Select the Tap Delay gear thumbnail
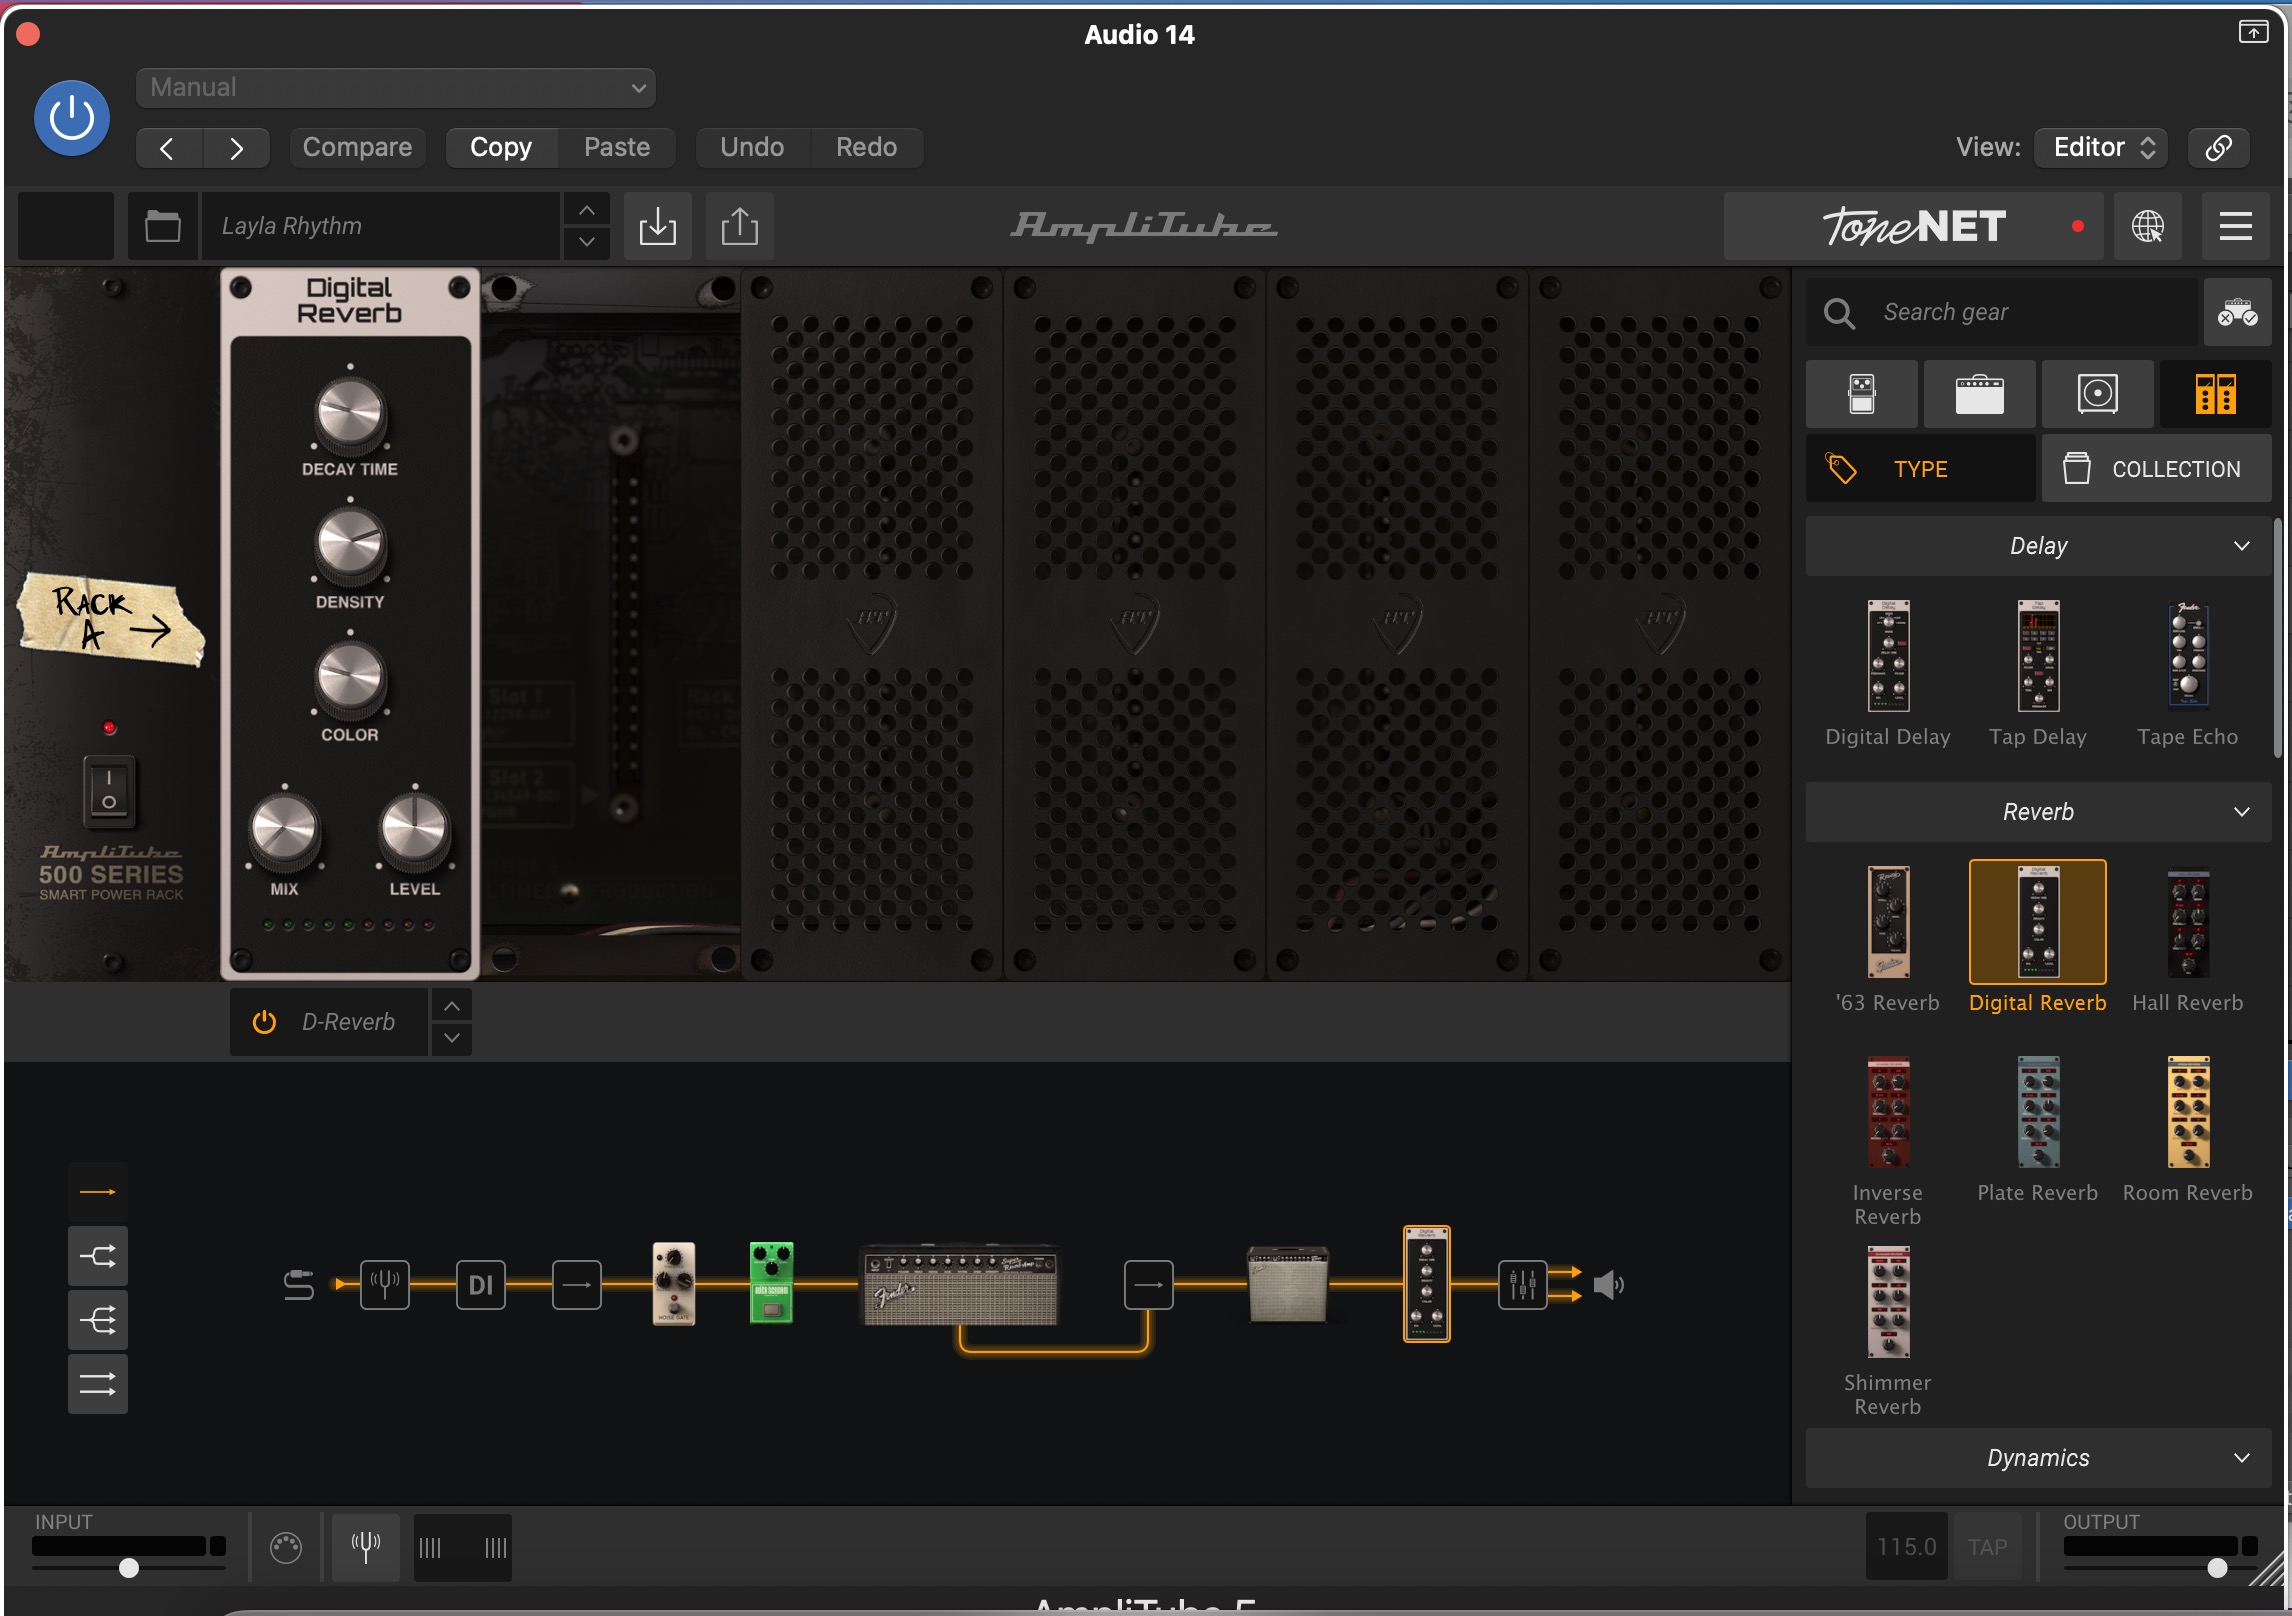The width and height of the screenshot is (2292, 1616). pyautogui.click(x=2038, y=657)
